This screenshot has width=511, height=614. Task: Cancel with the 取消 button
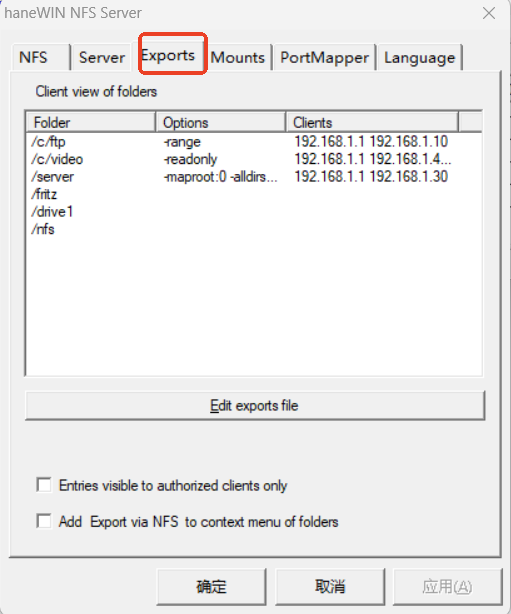pos(330,587)
